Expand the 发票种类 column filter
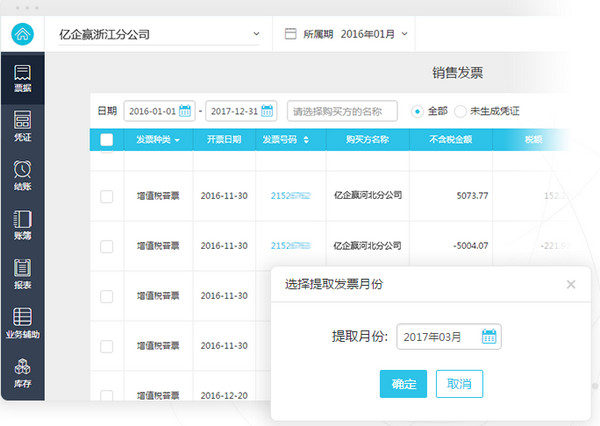600x426 pixels. 177,141
